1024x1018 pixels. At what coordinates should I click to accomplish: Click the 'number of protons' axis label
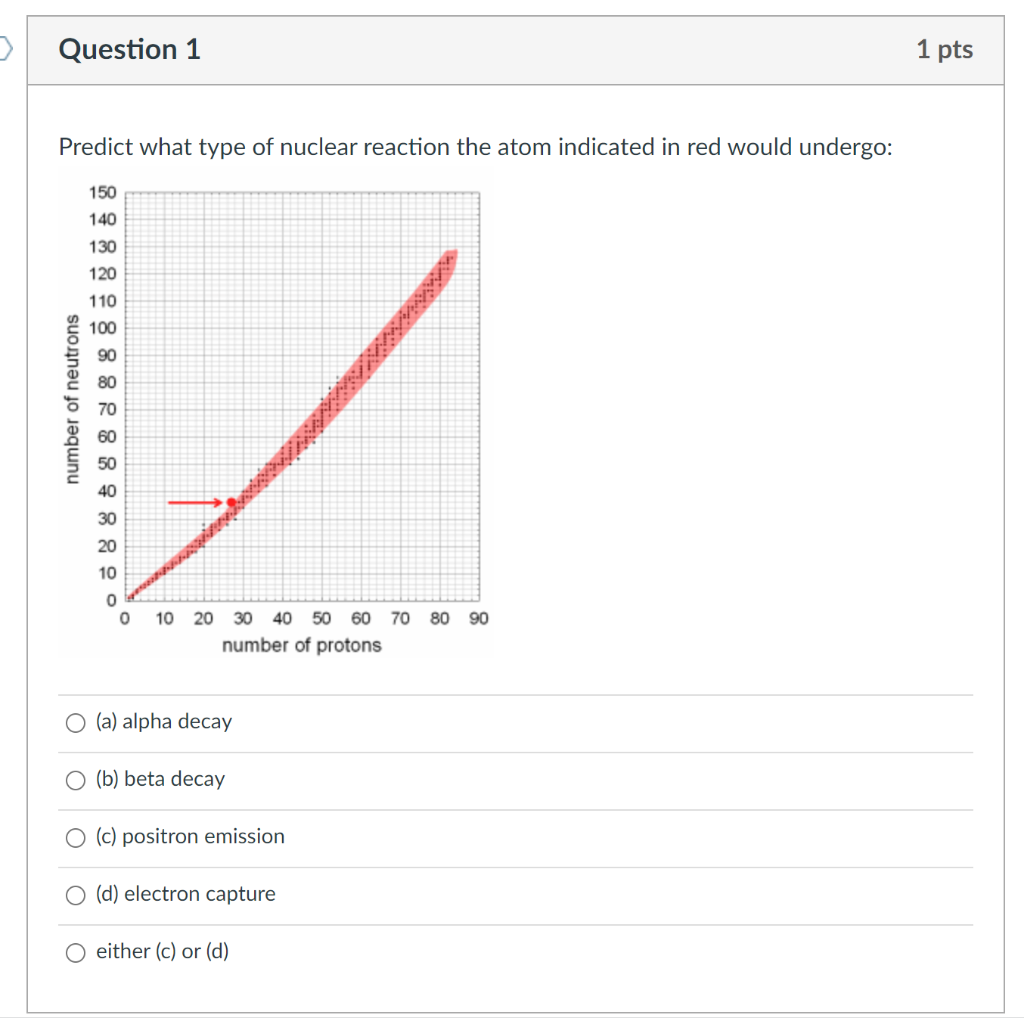(301, 645)
